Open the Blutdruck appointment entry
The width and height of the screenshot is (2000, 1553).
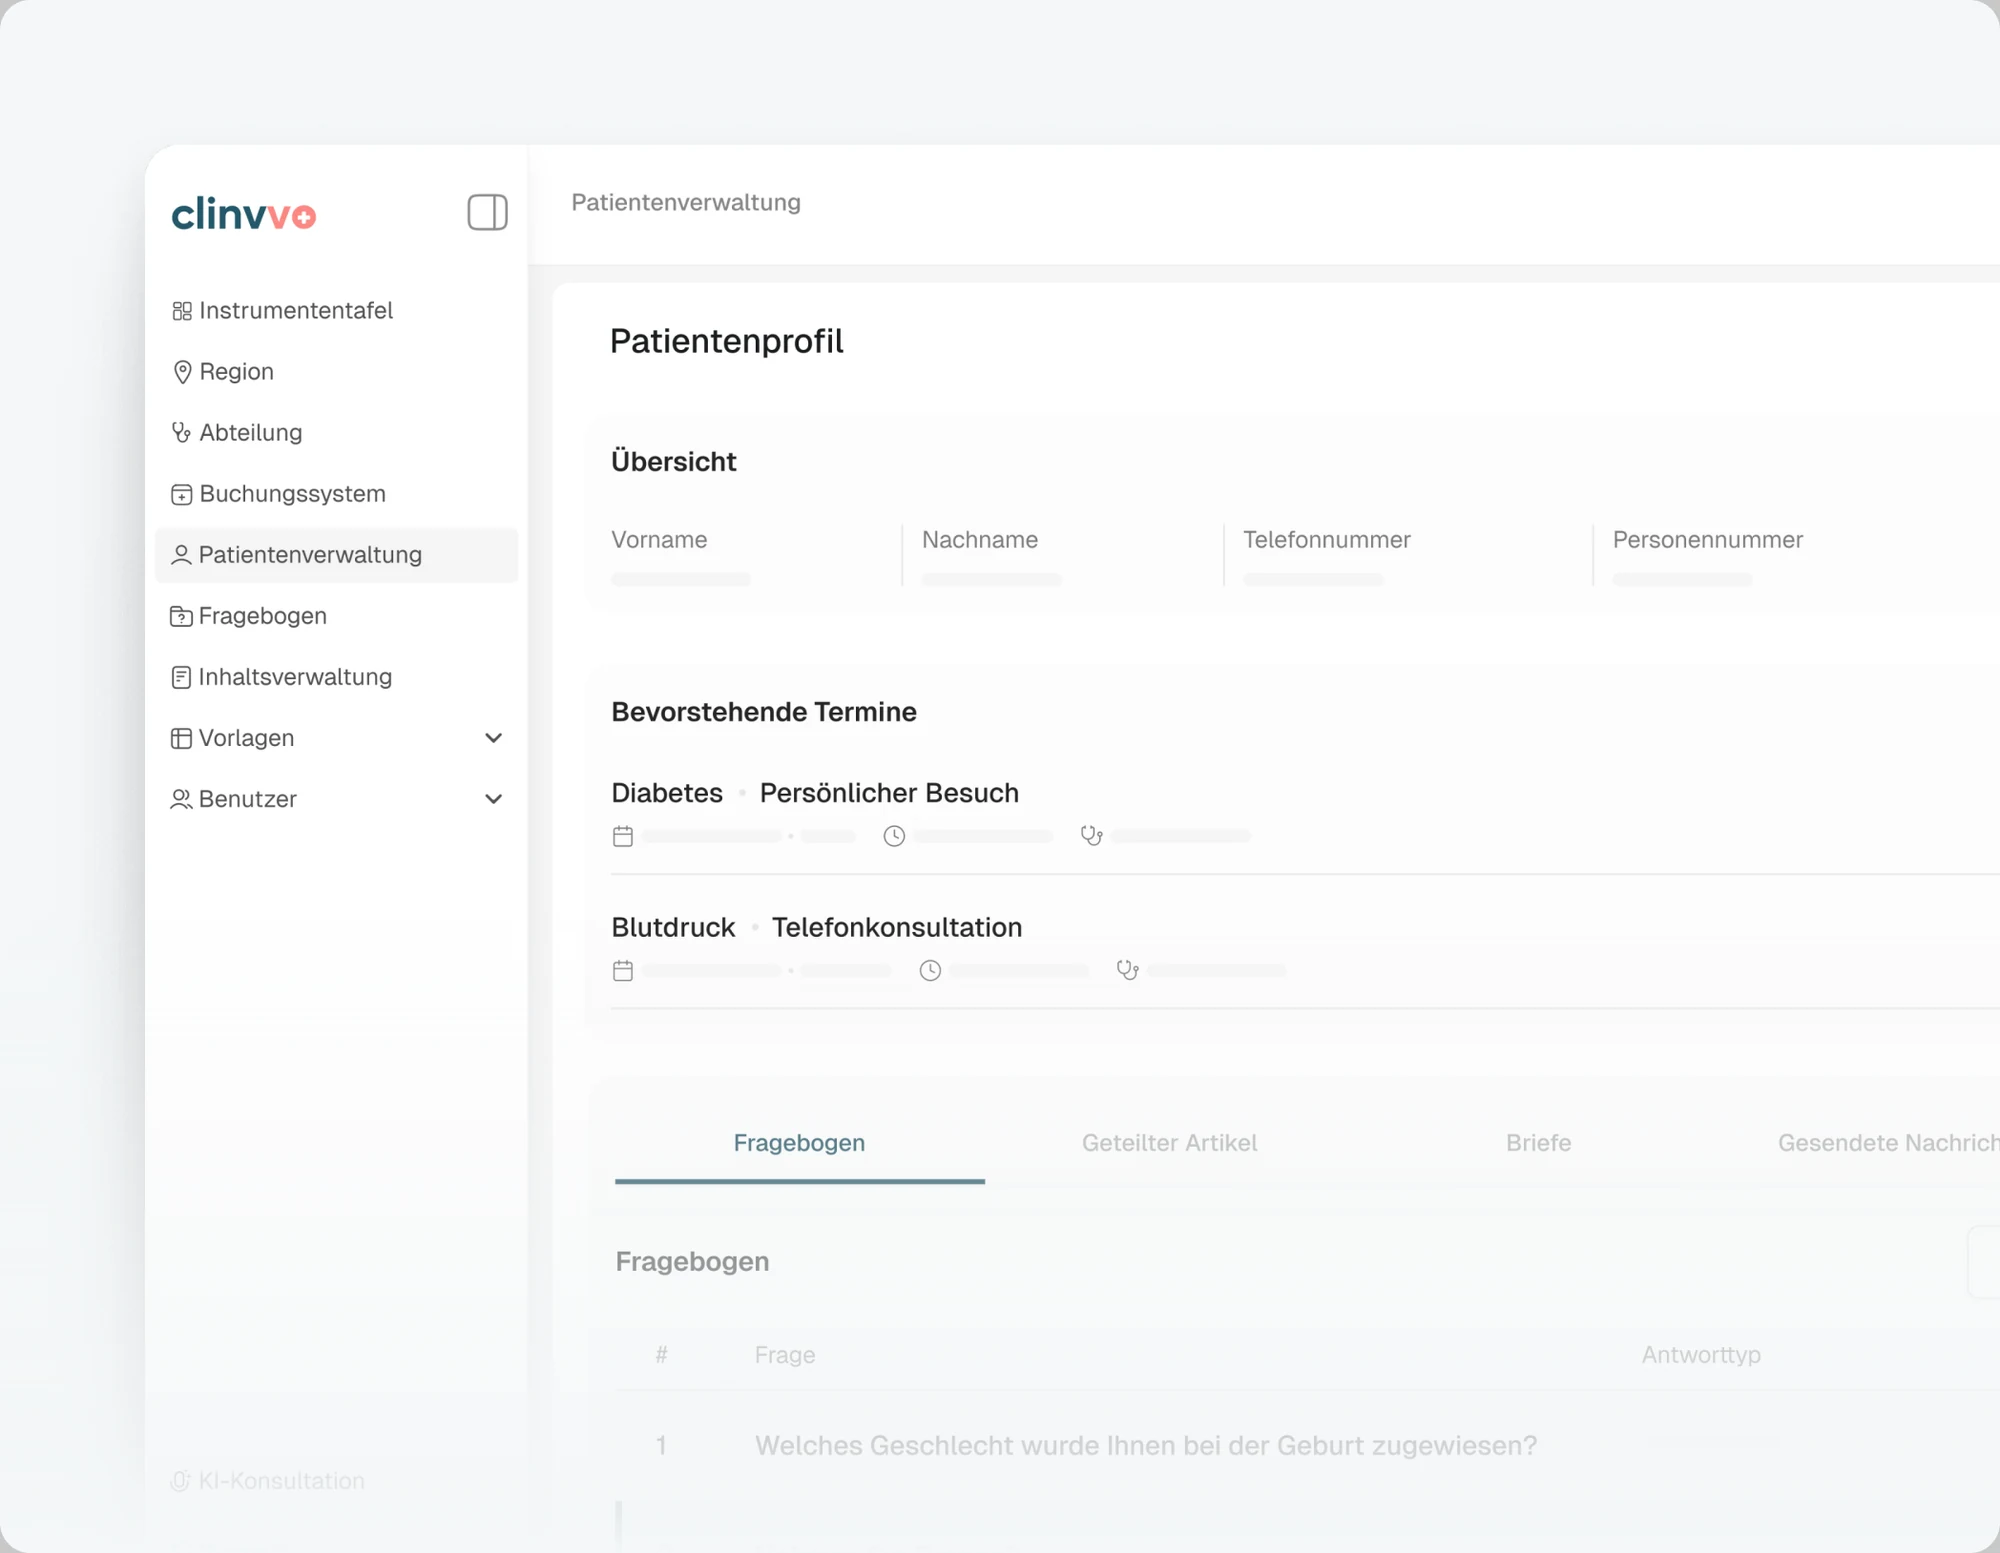(x=673, y=927)
